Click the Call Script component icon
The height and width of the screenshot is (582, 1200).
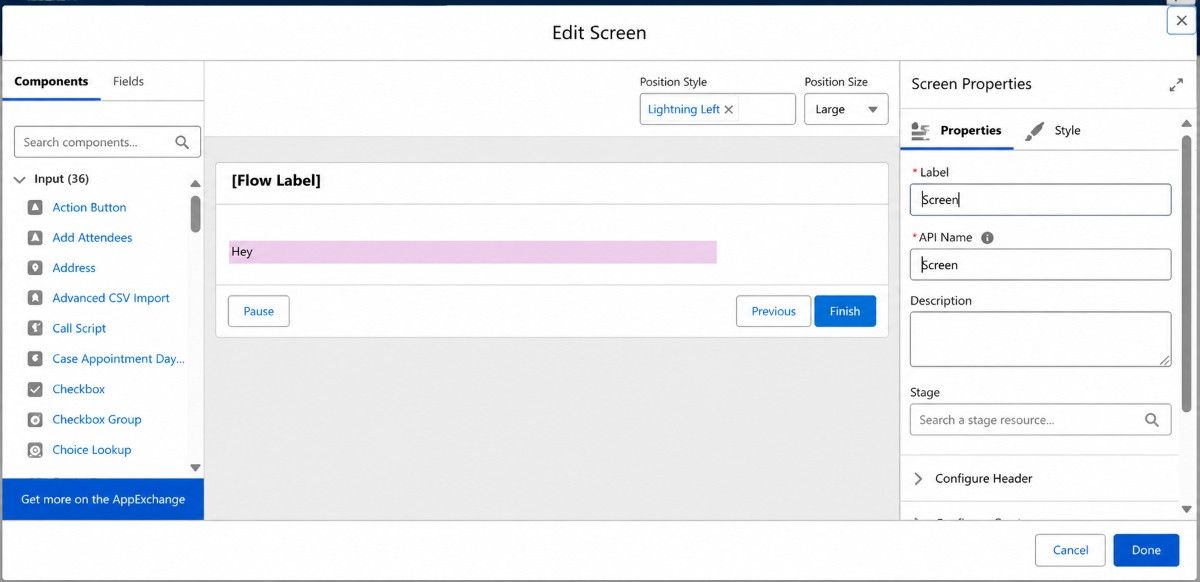point(35,328)
